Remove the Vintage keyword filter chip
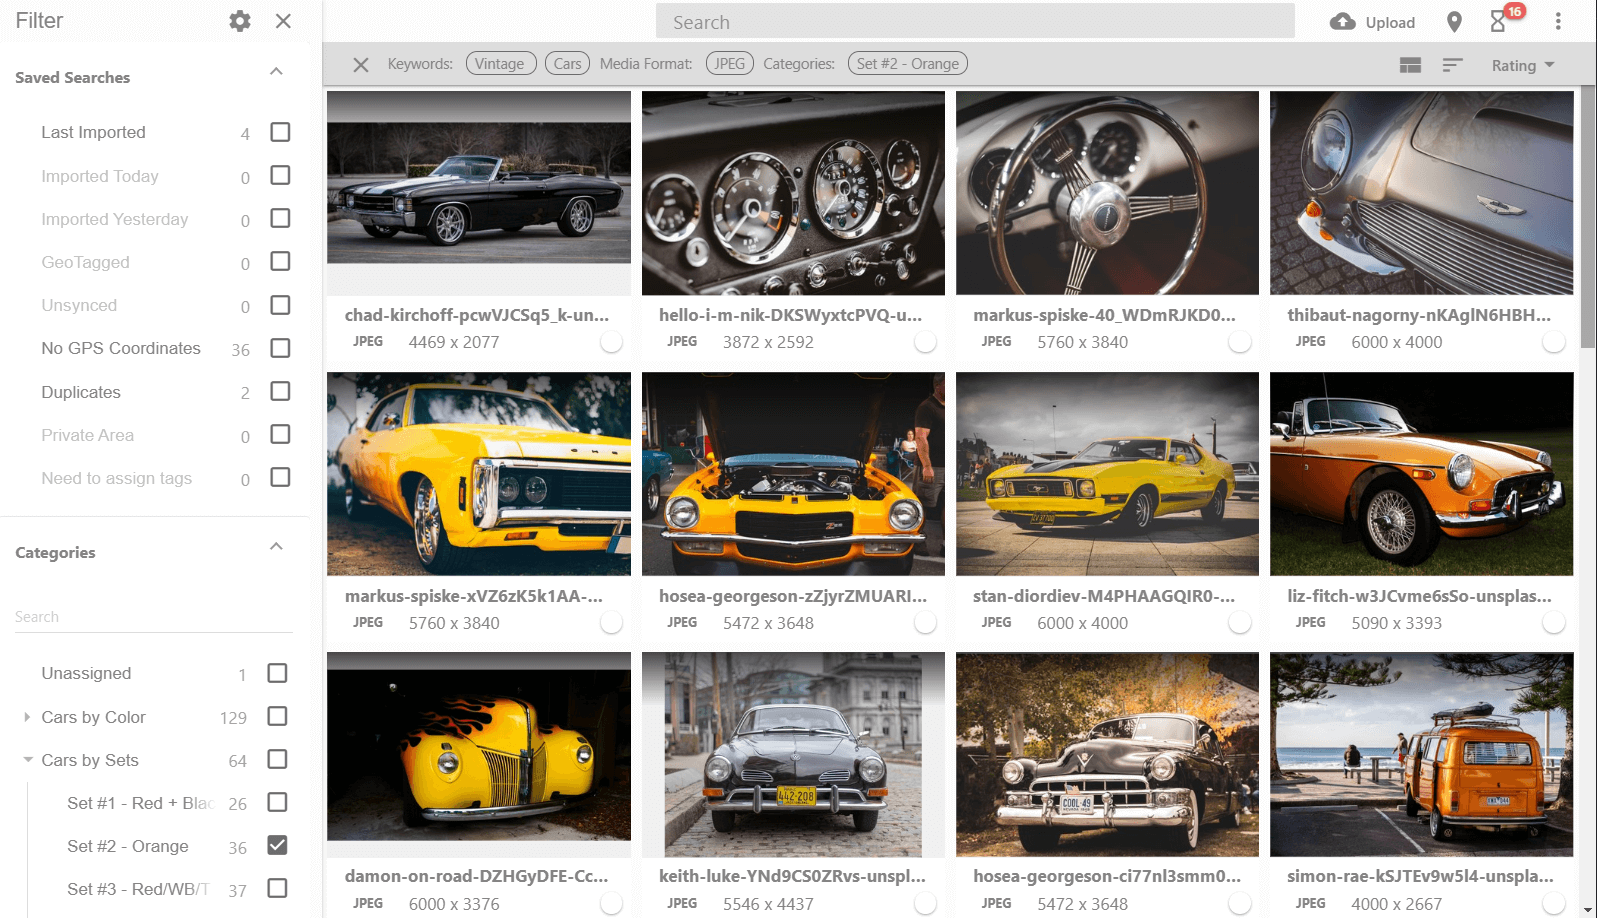Viewport: 1597px width, 918px height. point(500,64)
